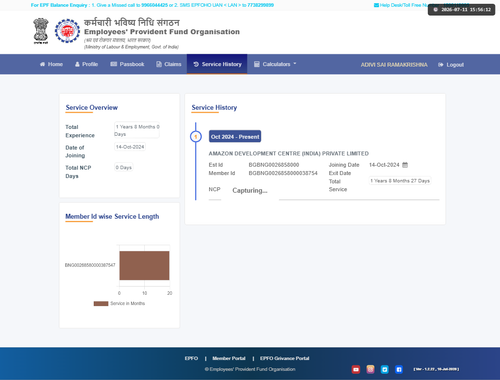The image size is (500, 380).
Task: Click the Employees' Provident Fund Organisation title
Action: tap(162, 32)
